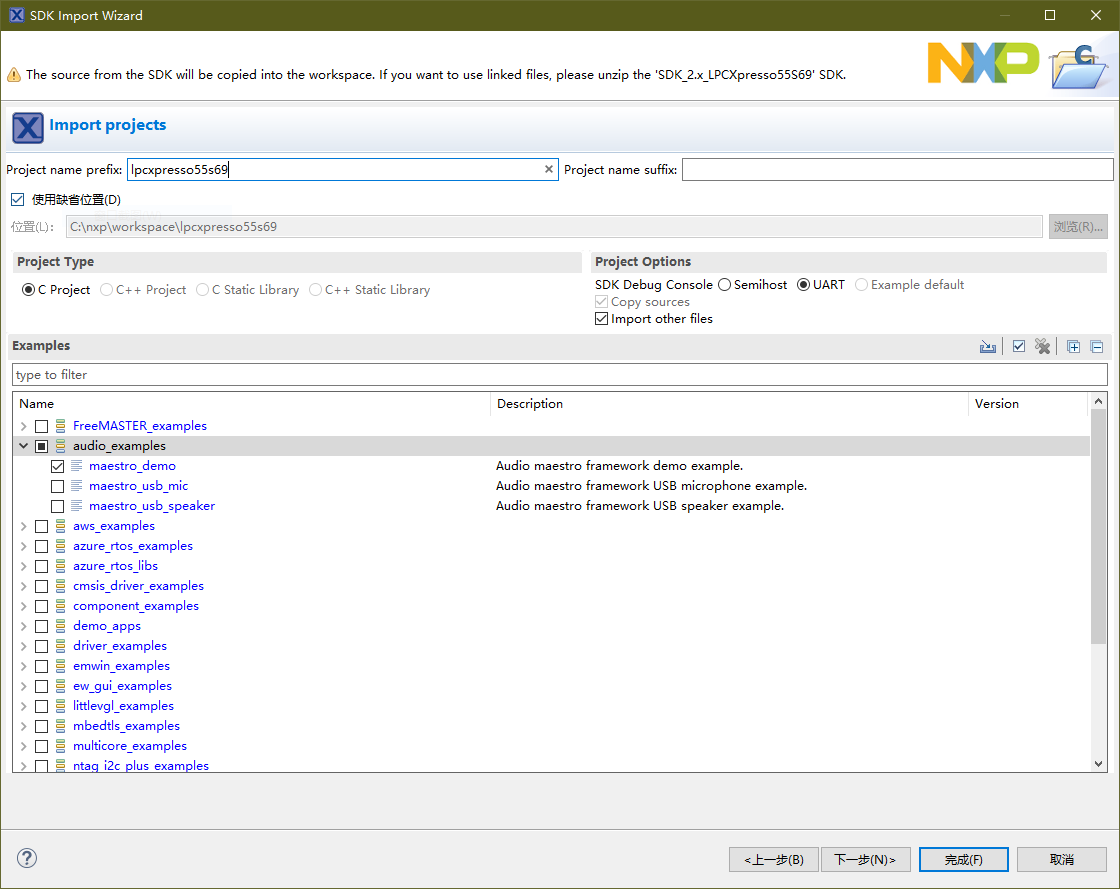Click the type to filter search box
The height and width of the screenshot is (889, 1120).
560,374
